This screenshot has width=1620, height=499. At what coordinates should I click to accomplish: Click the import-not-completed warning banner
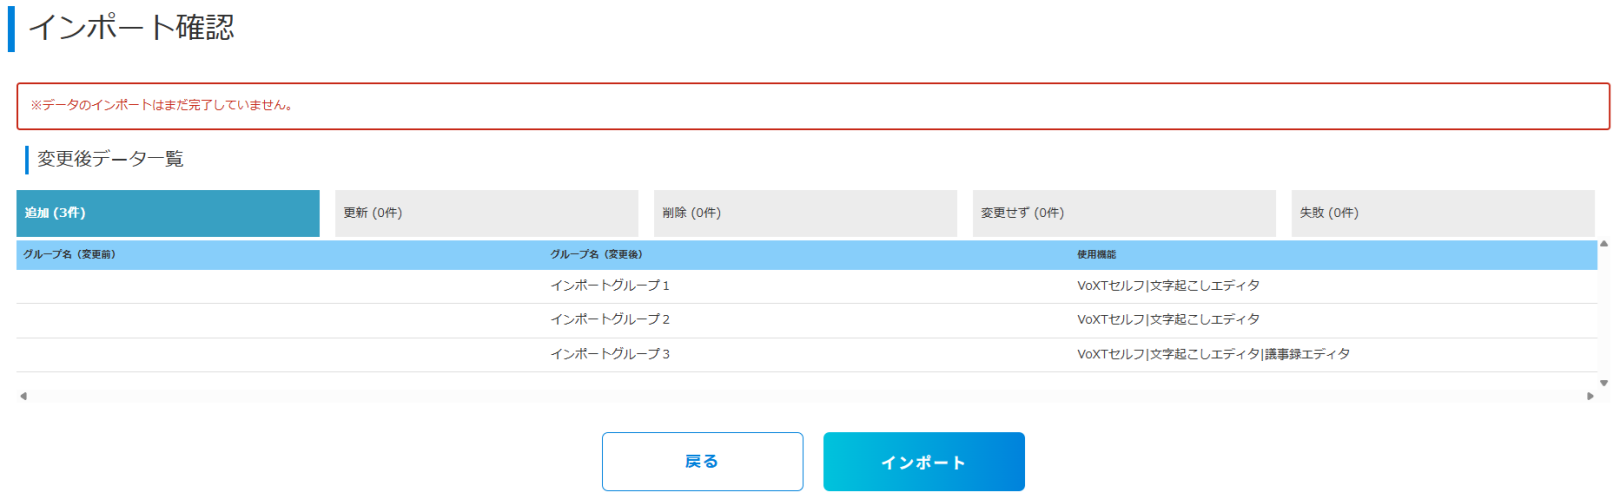pos(812,106)
